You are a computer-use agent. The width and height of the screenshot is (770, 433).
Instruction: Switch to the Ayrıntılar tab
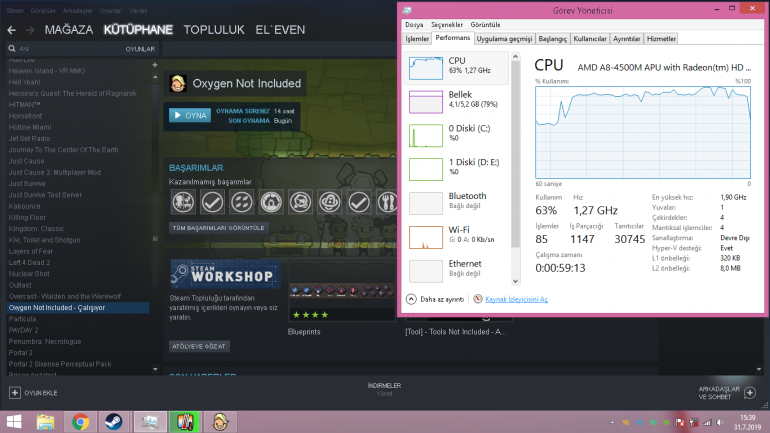tap(627, 39)
